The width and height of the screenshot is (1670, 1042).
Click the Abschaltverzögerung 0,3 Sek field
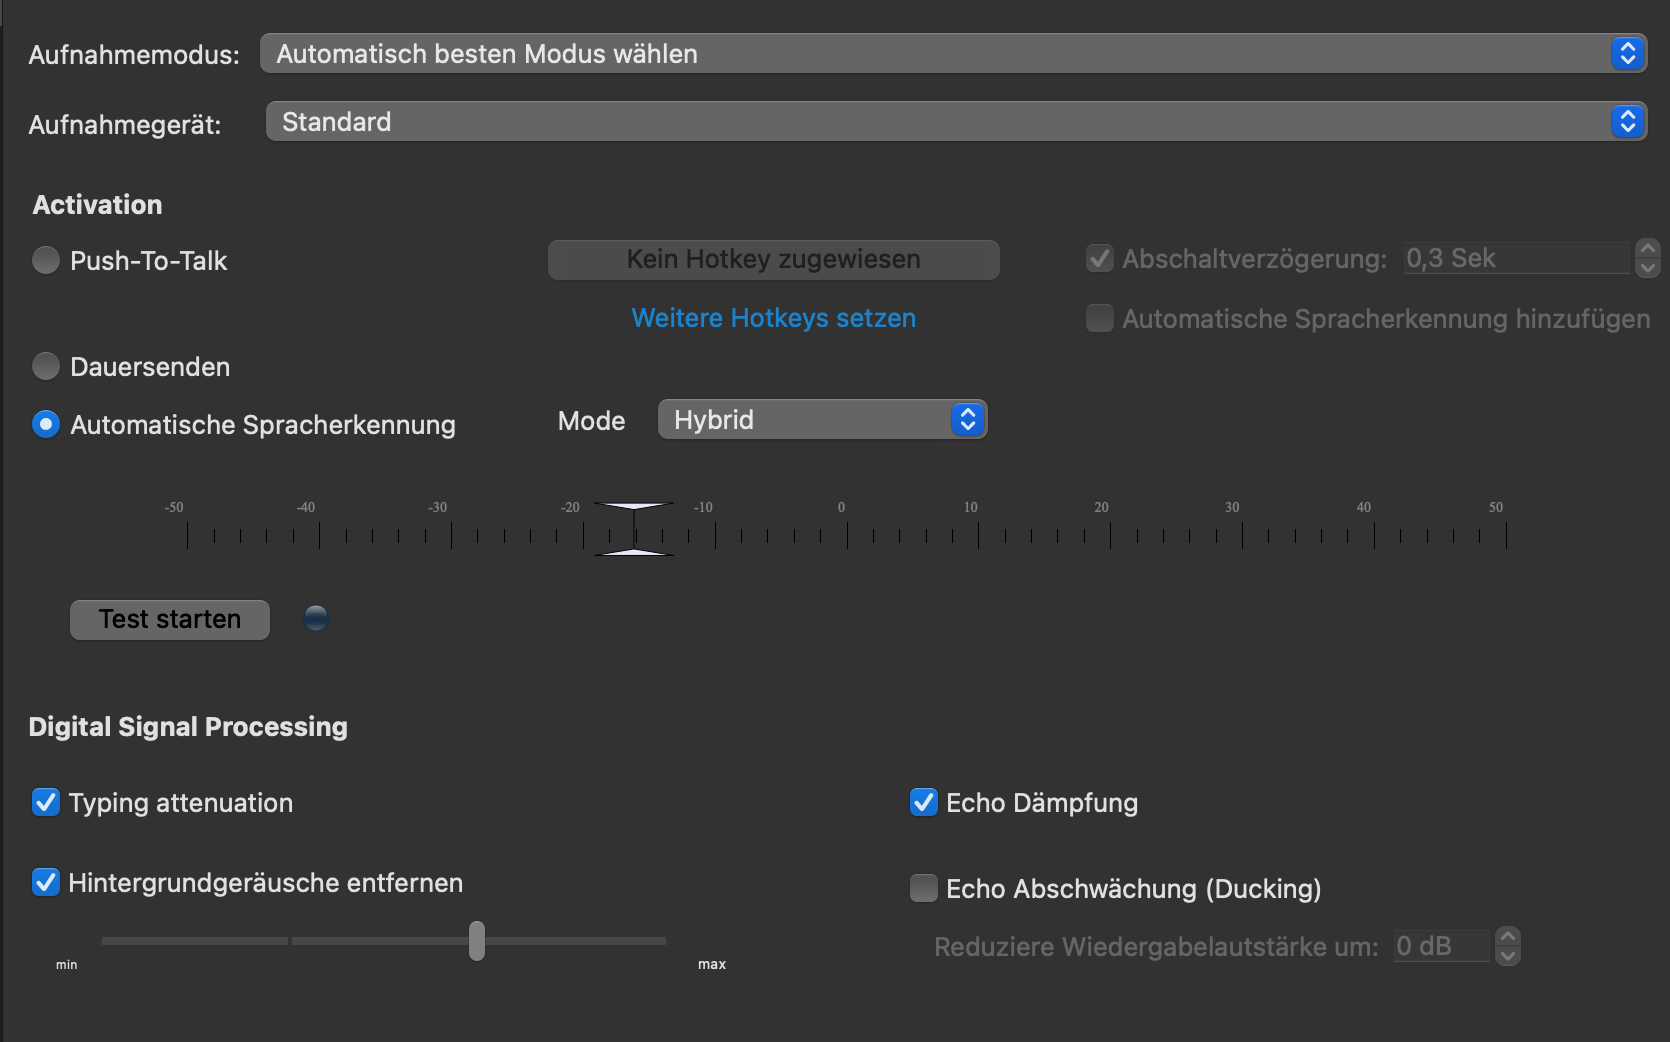(1516, 258)
